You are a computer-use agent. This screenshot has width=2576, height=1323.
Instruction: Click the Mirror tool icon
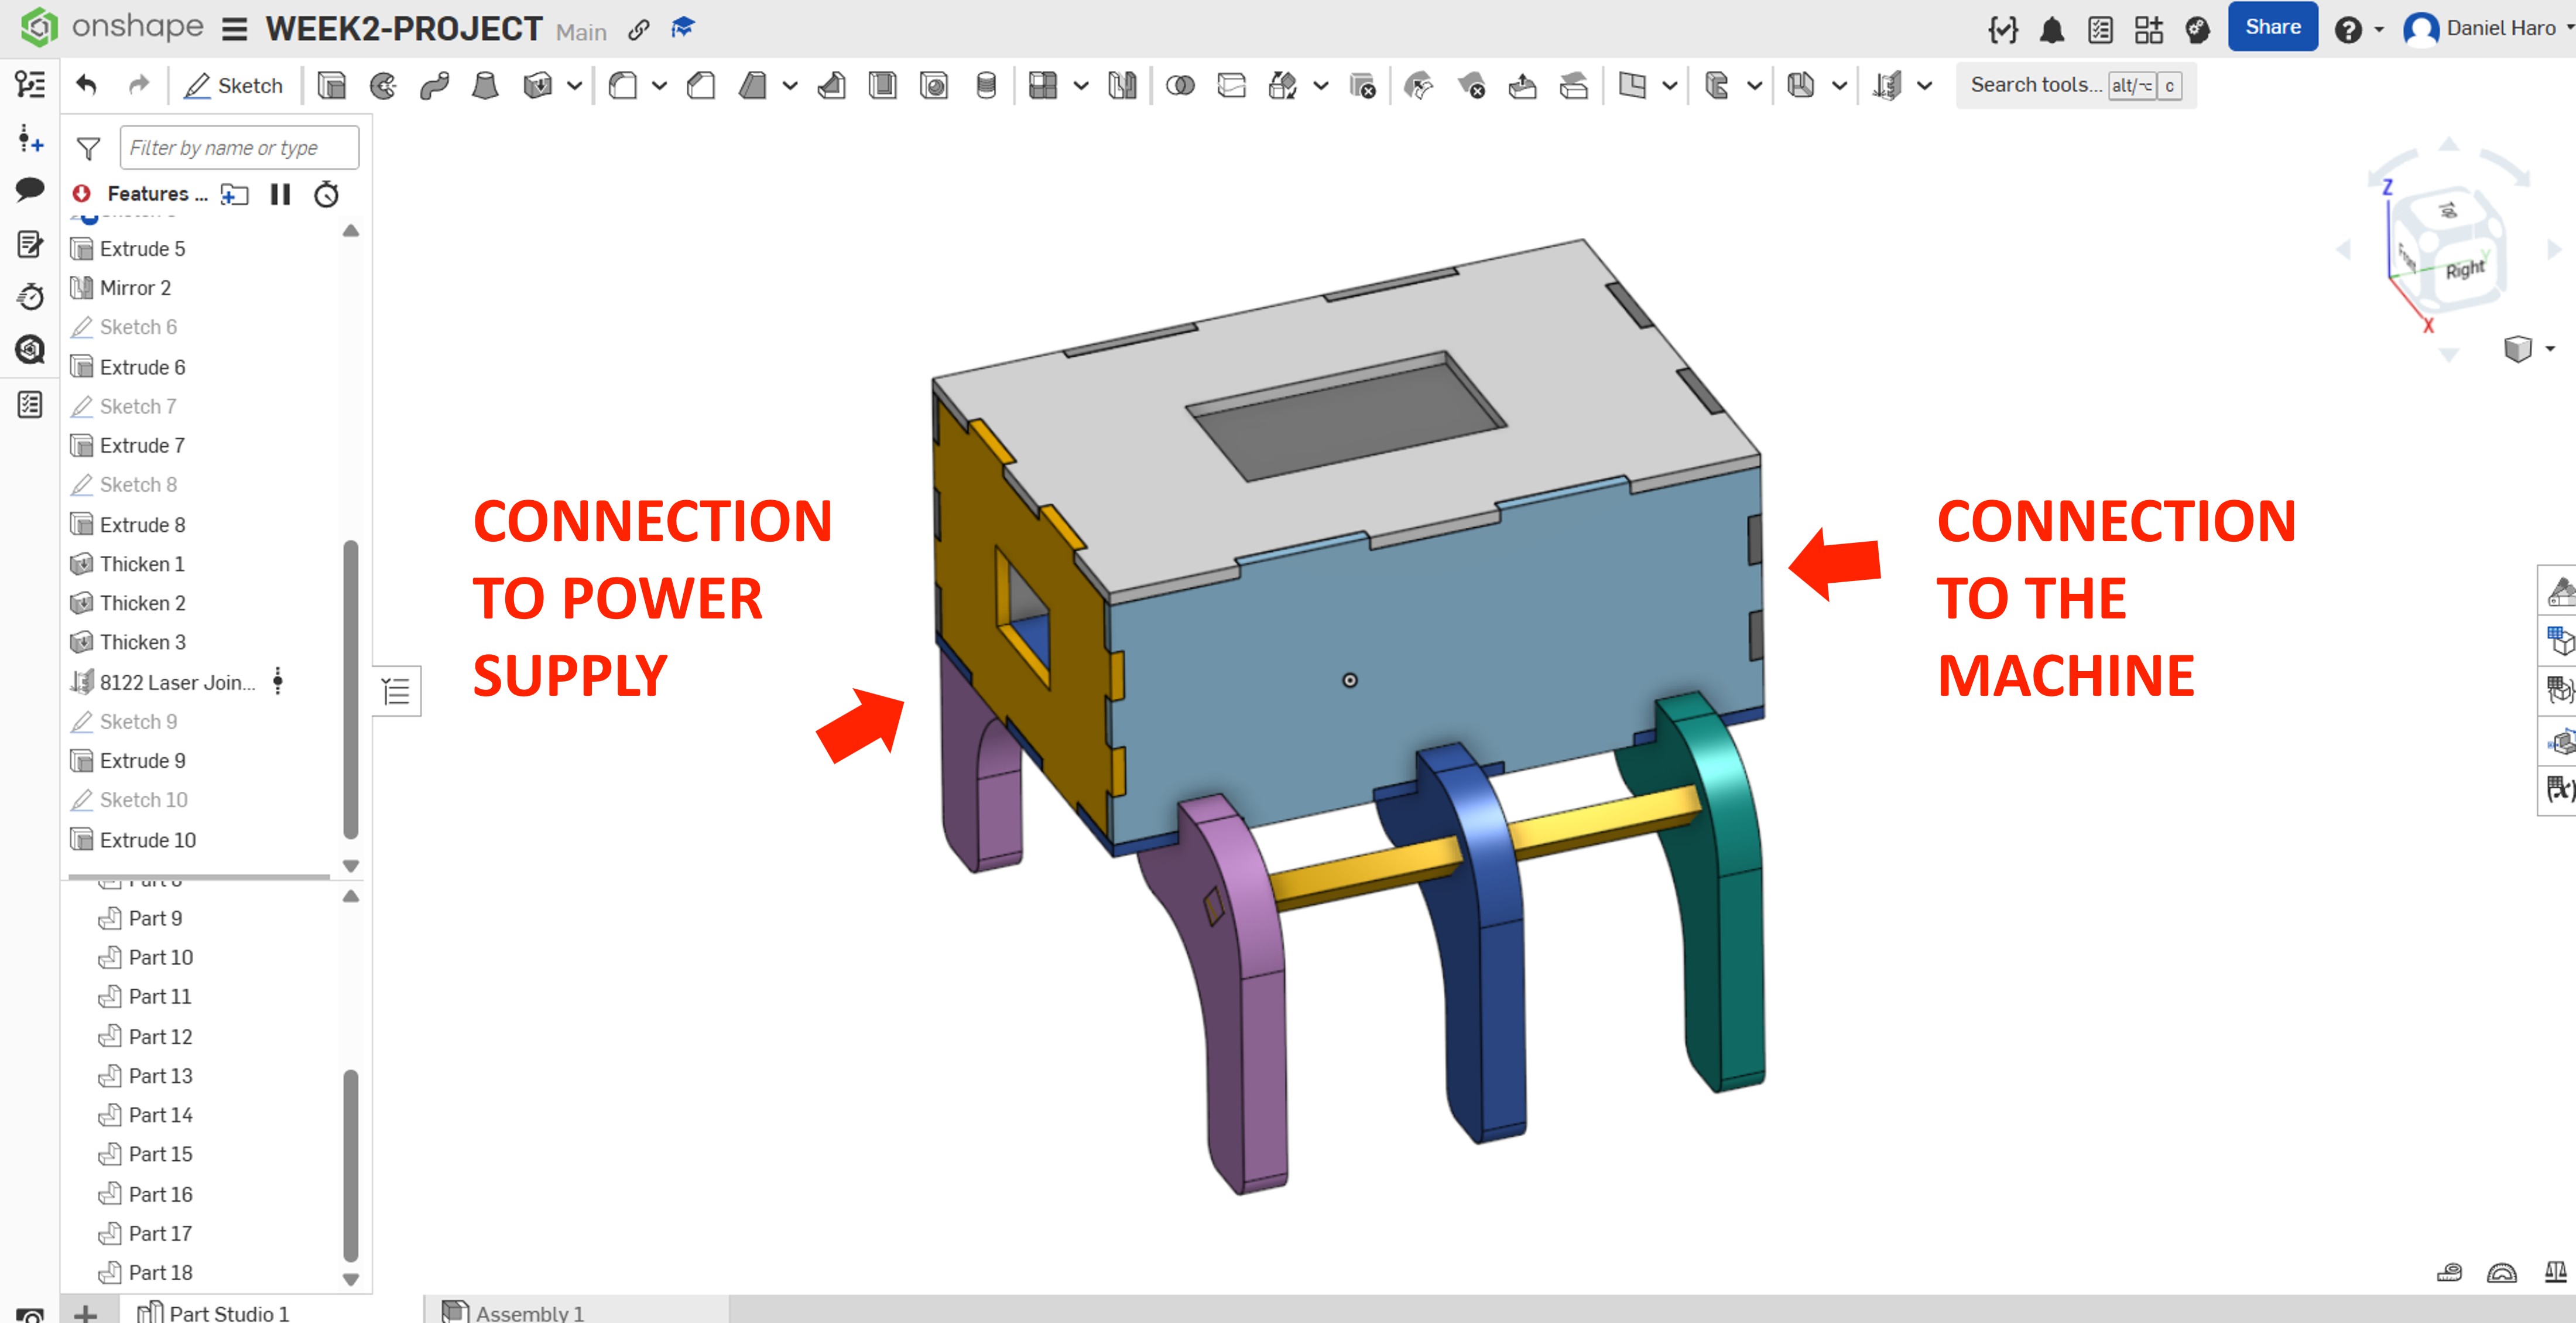point(1122,86)
